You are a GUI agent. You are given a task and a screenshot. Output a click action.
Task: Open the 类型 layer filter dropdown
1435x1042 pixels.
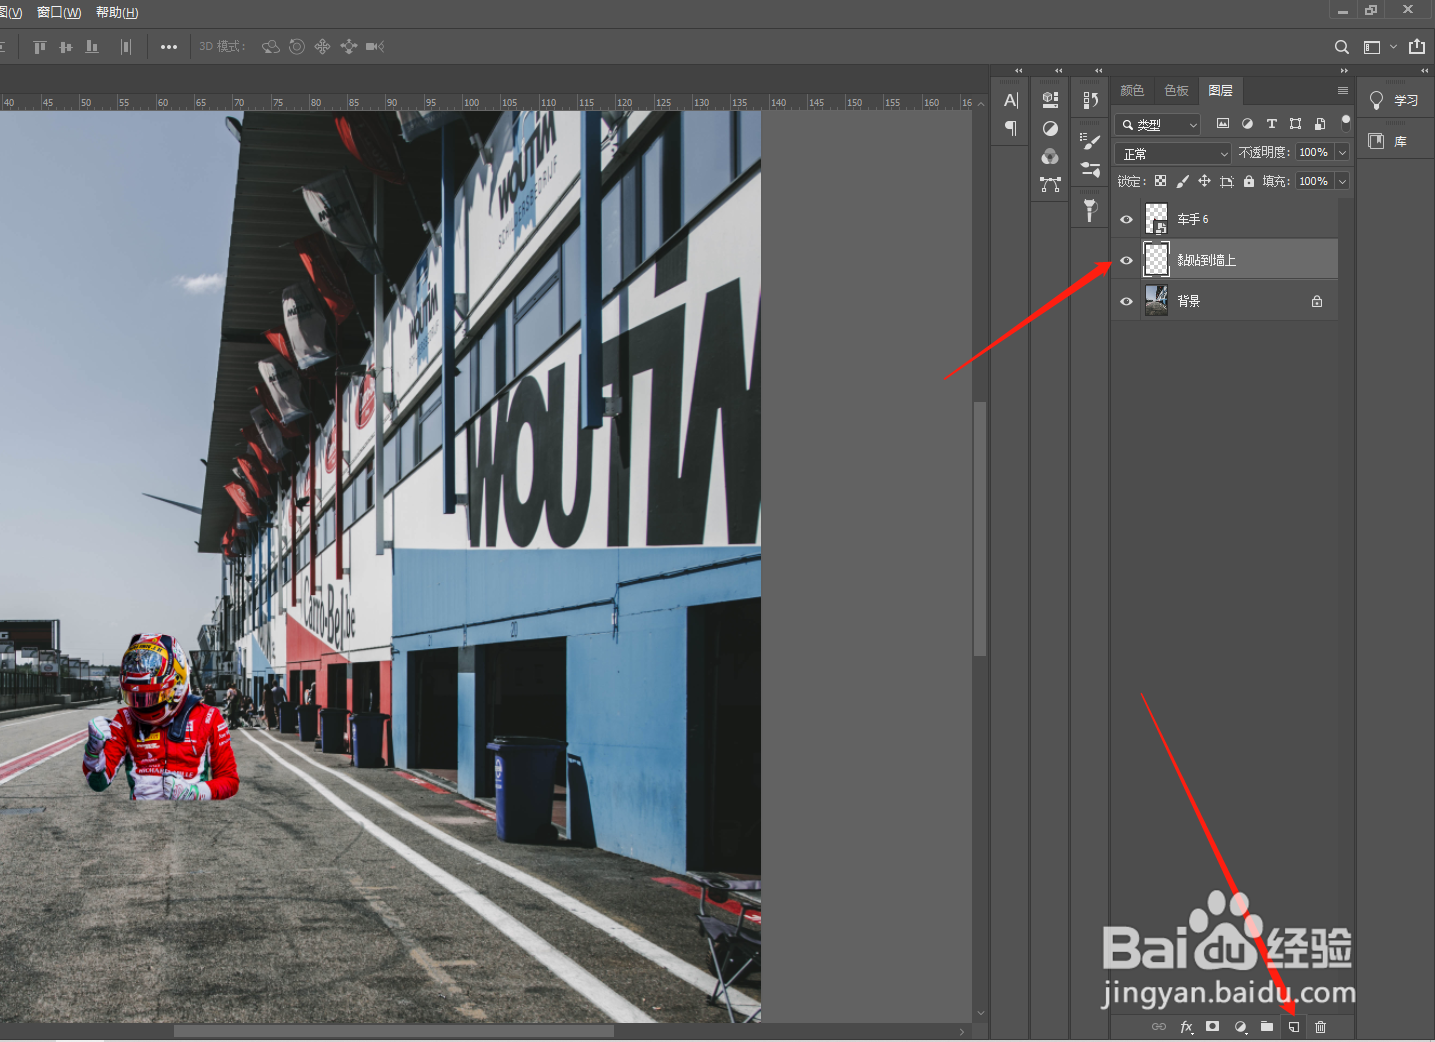1158,125
